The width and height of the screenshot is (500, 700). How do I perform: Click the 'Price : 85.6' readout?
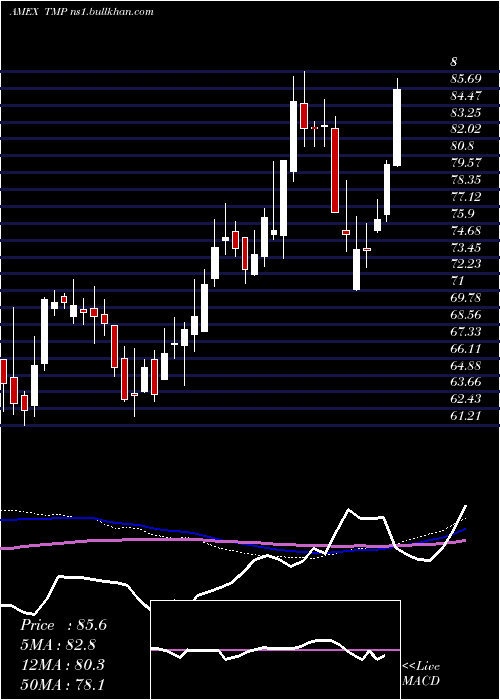pyautogui.click(x=63, y=625)
